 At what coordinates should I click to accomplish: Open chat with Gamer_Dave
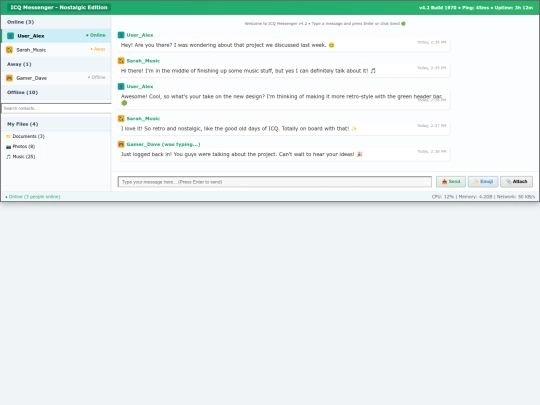click(x=56, y=78)
